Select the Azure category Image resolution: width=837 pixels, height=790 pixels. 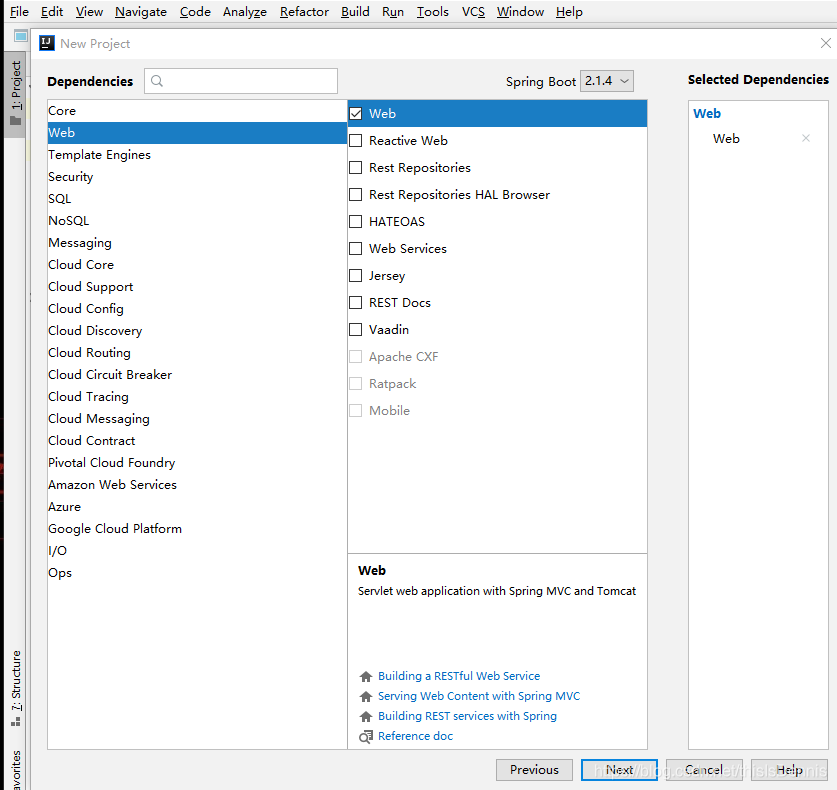click(x=197, y=507)
